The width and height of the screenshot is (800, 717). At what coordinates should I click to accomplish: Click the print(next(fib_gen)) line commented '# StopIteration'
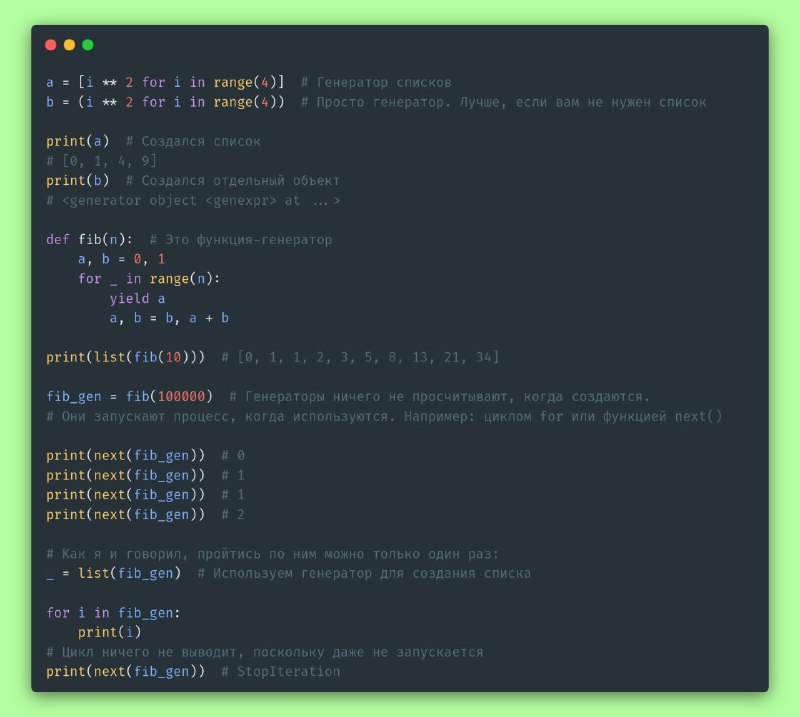coord(193,672)
